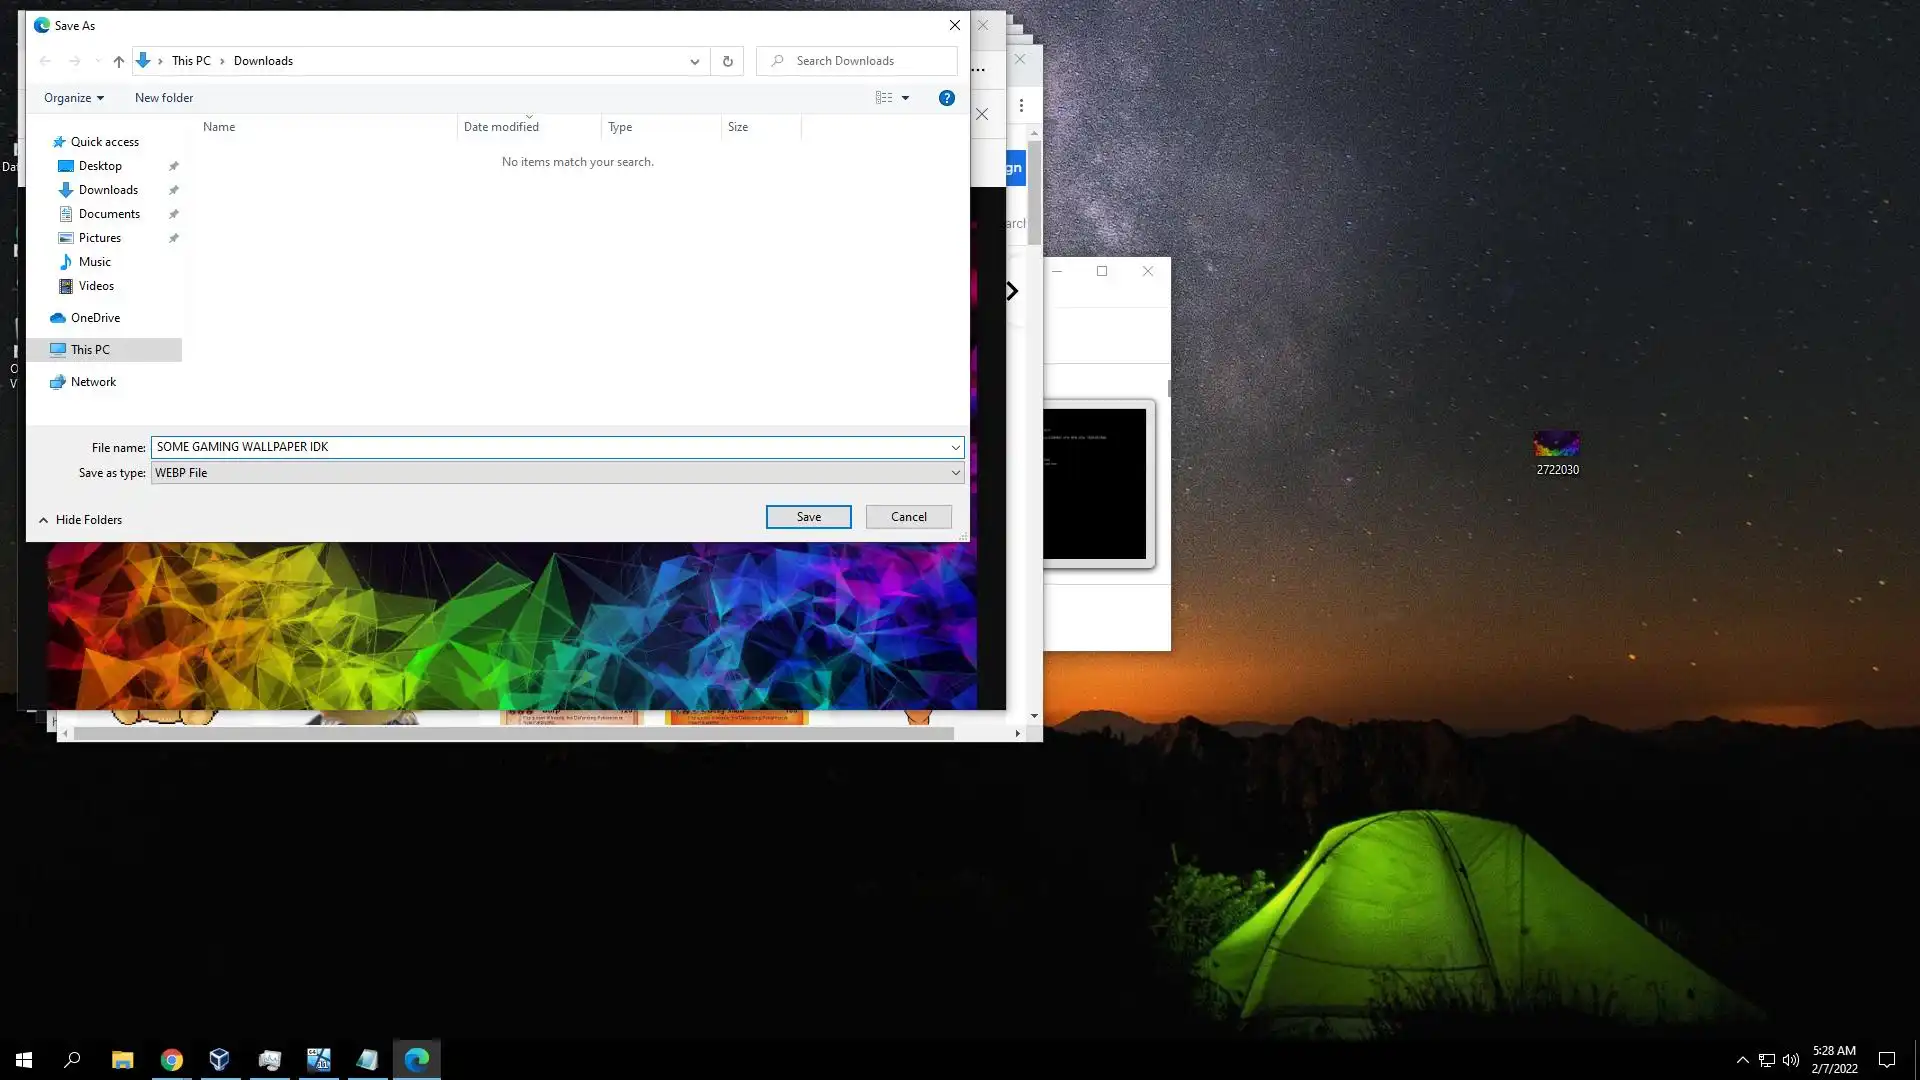This screenshot has width=1920, height=1080.
Task: Open address bar previous locations dropdown
Action: (694, 61)
